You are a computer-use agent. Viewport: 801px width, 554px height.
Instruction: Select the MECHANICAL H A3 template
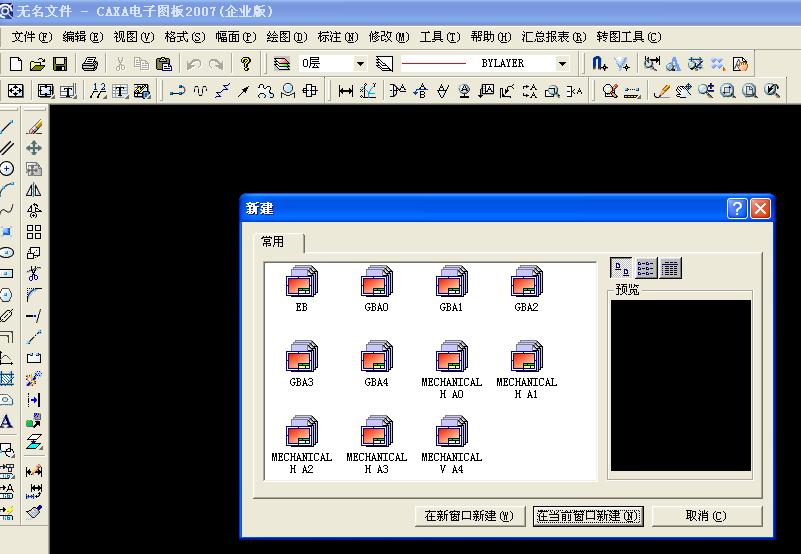[x=376, y=445]
